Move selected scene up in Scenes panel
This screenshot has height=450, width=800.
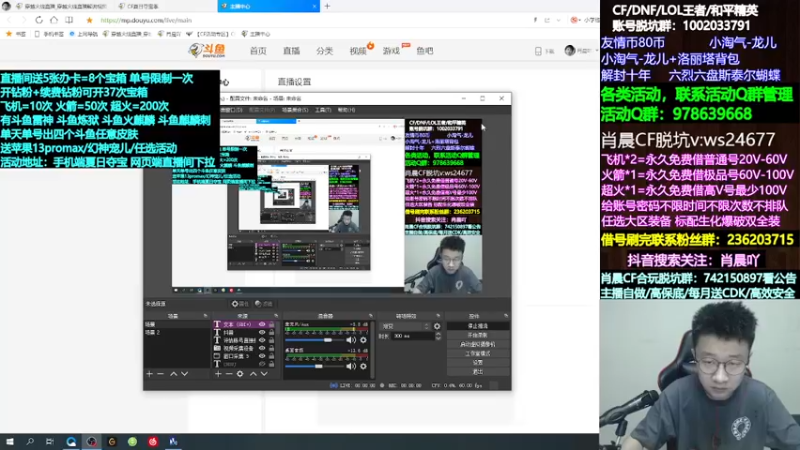point(173,374)
